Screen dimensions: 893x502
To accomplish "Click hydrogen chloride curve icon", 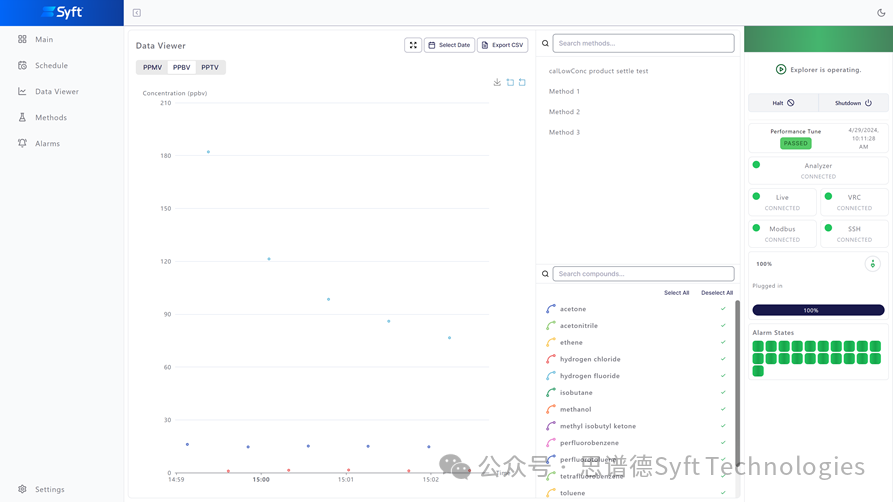I will (x=551, y=359).
